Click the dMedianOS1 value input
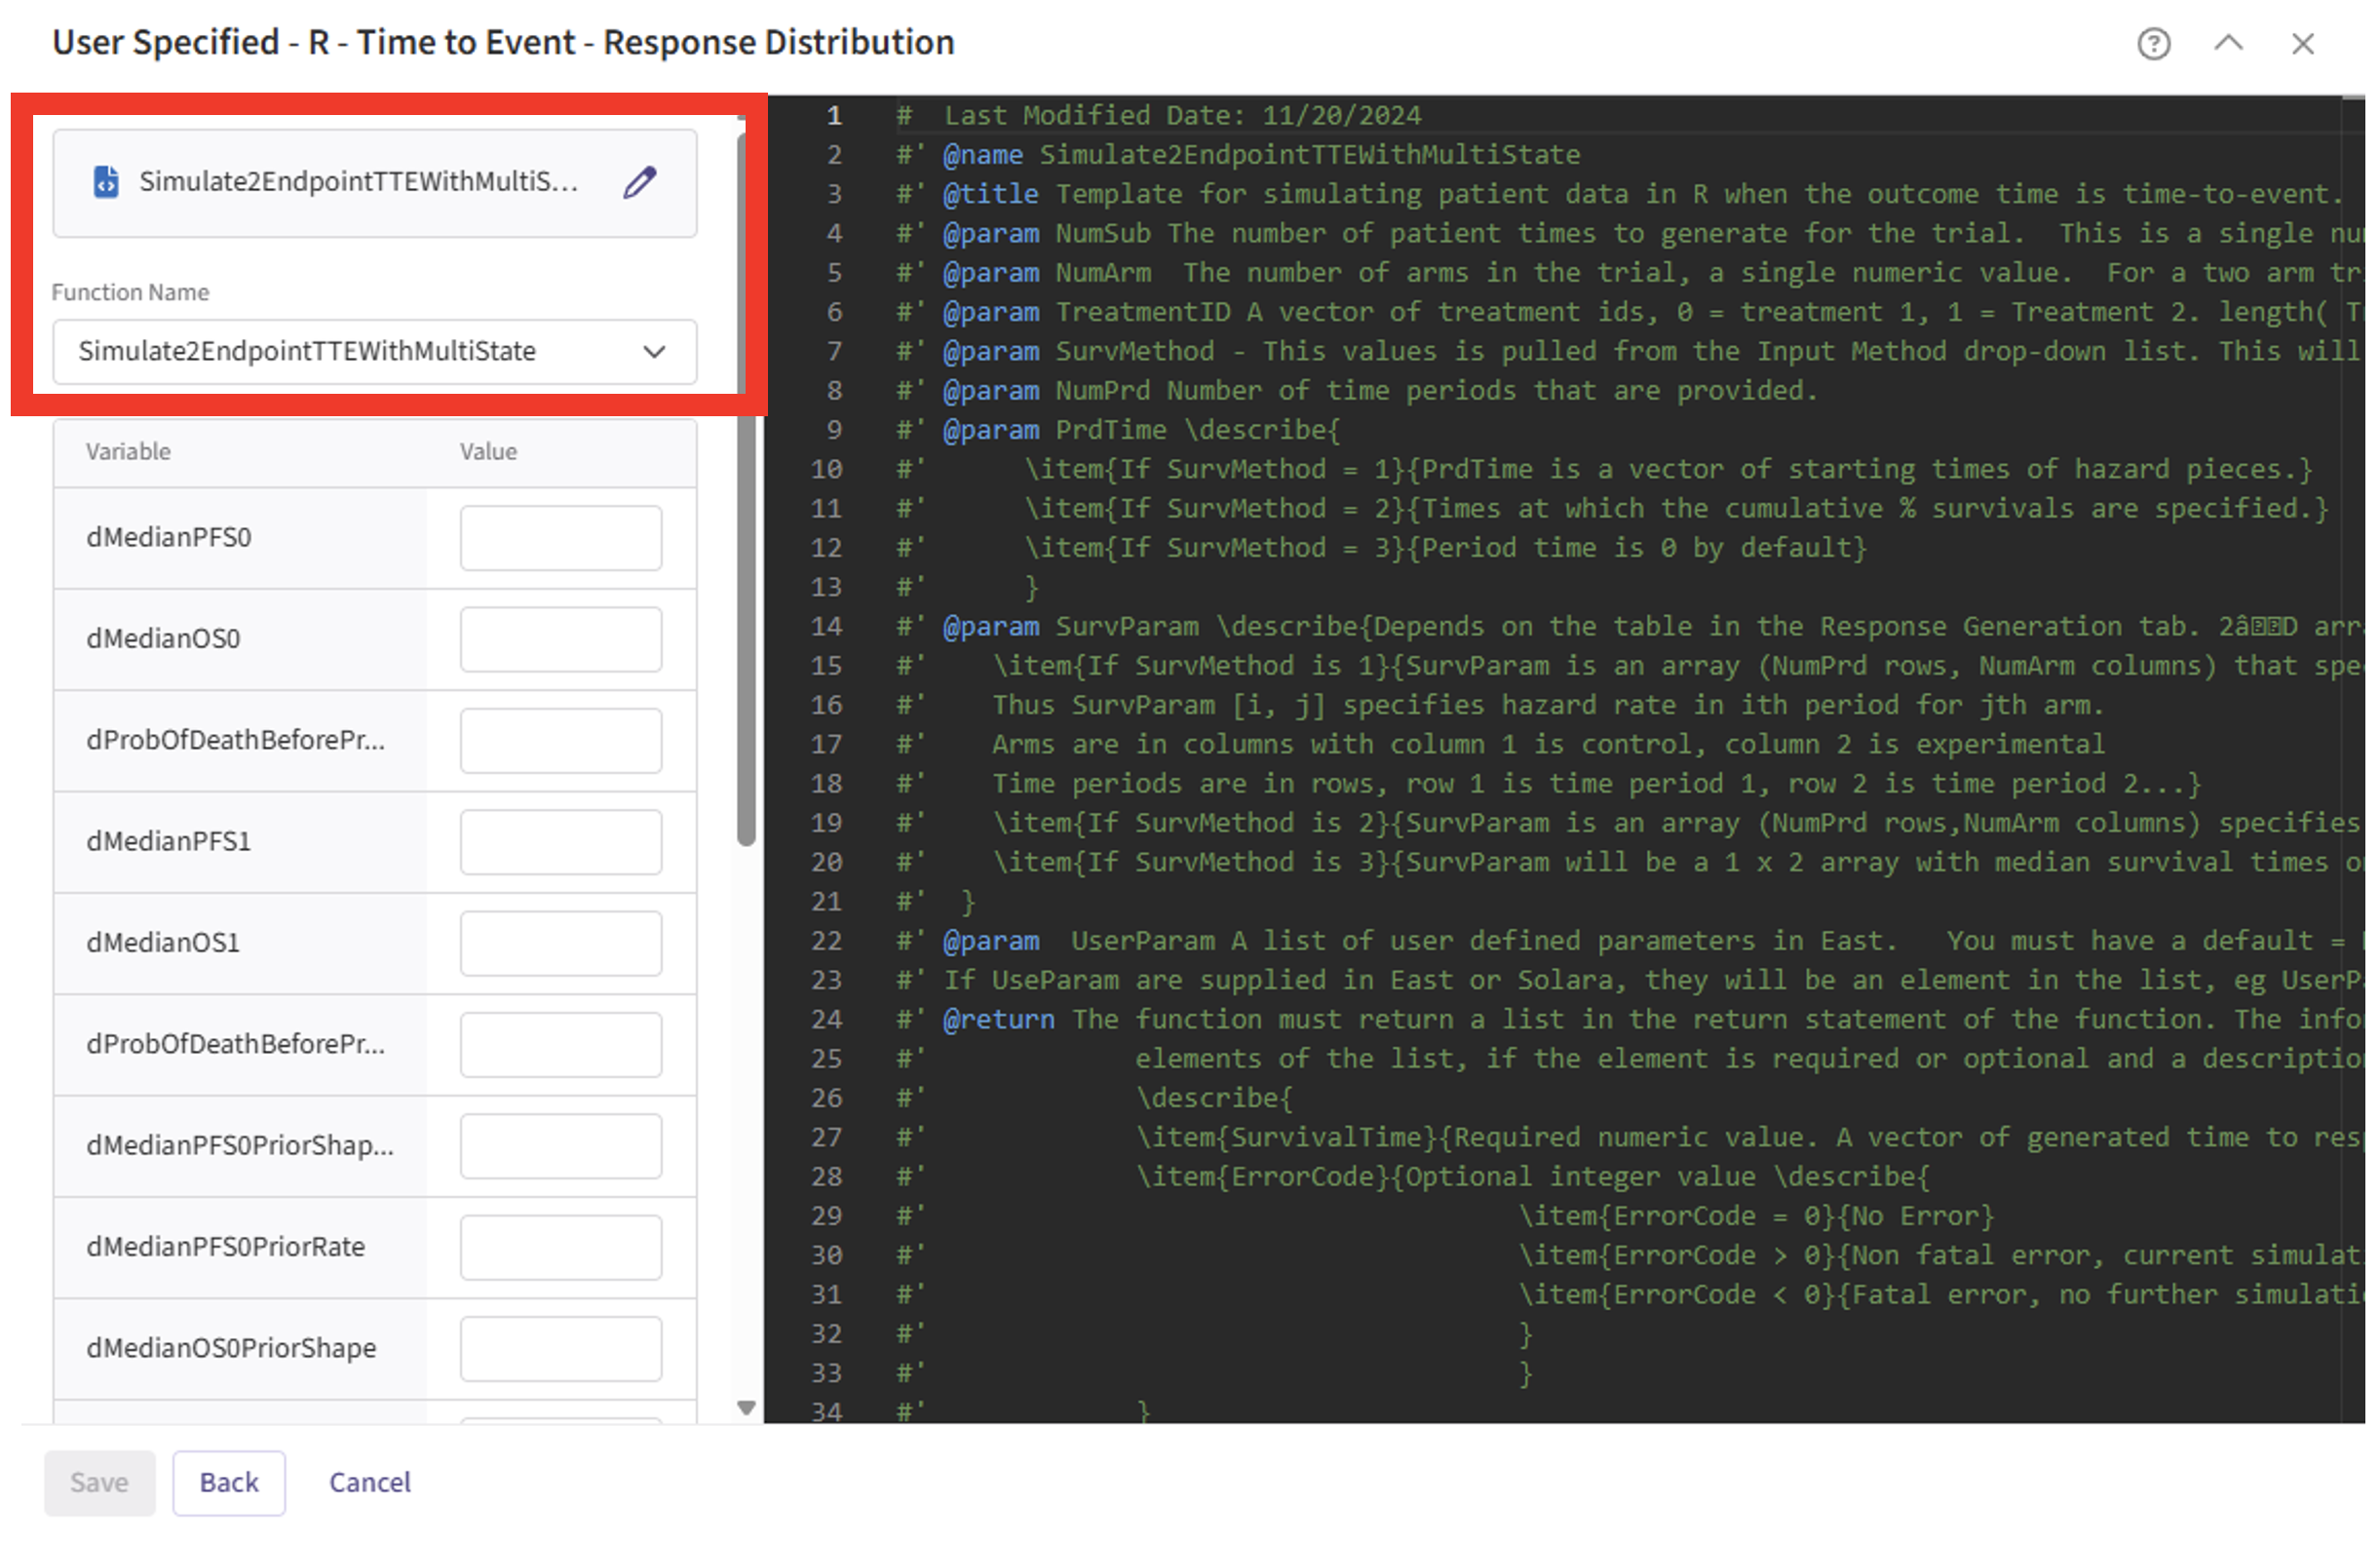The image size is (2380, 1544). (x=560, y=943)
